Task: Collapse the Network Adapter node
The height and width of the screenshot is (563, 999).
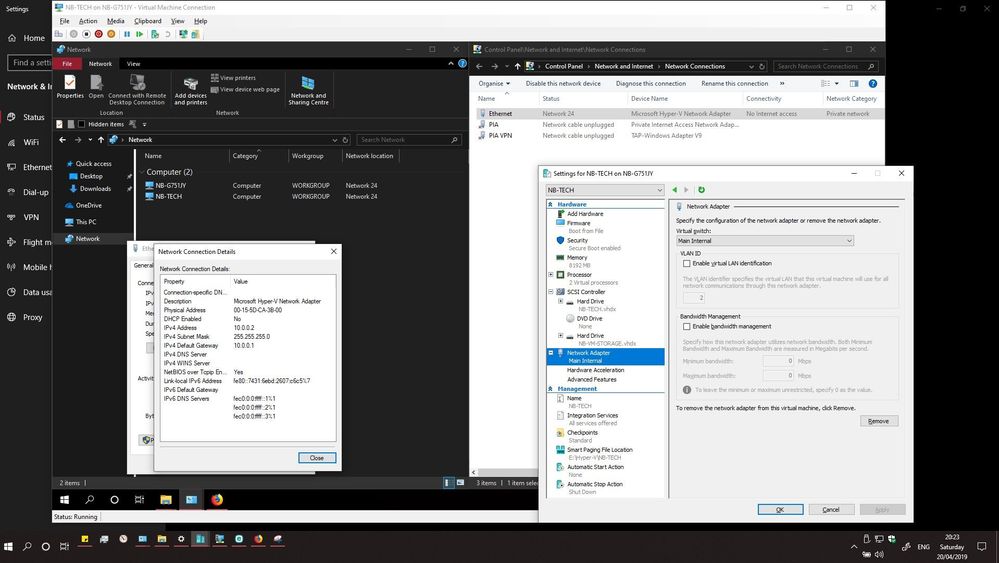Action: click(551, 352)
